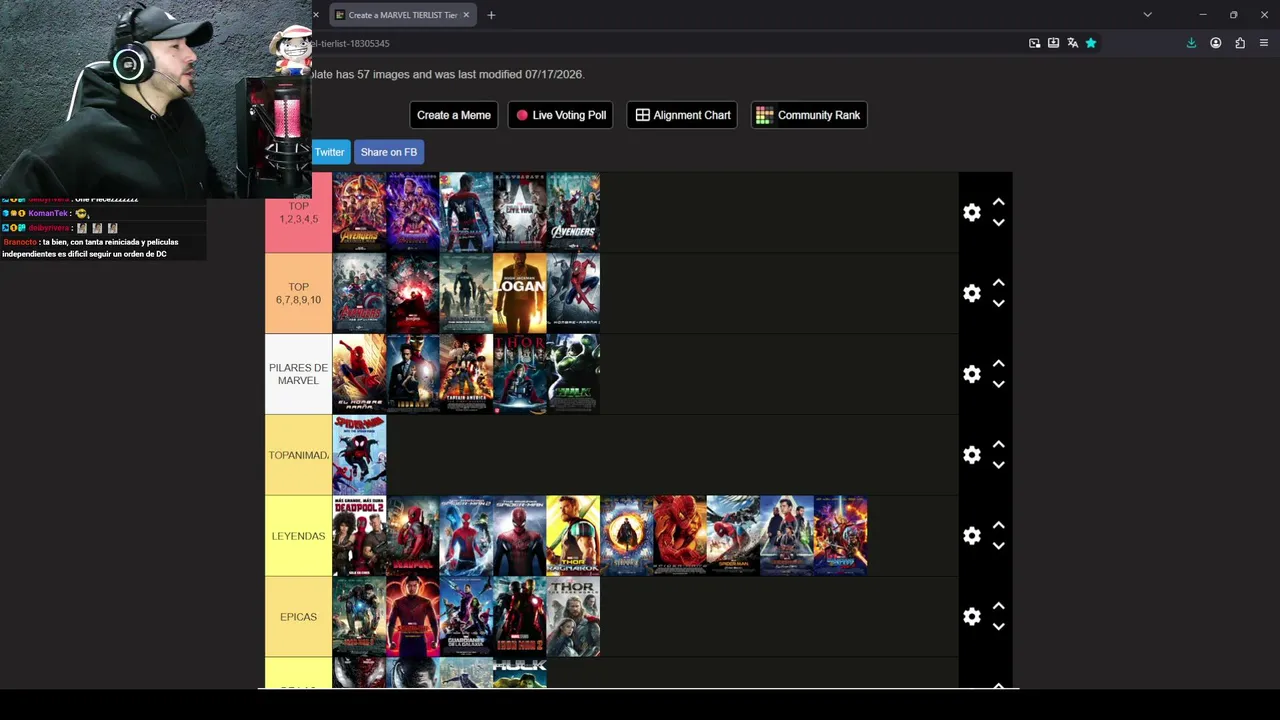1280x720 pixels.
Task: Open the Alignment Chart
Action: coord(683,115)
